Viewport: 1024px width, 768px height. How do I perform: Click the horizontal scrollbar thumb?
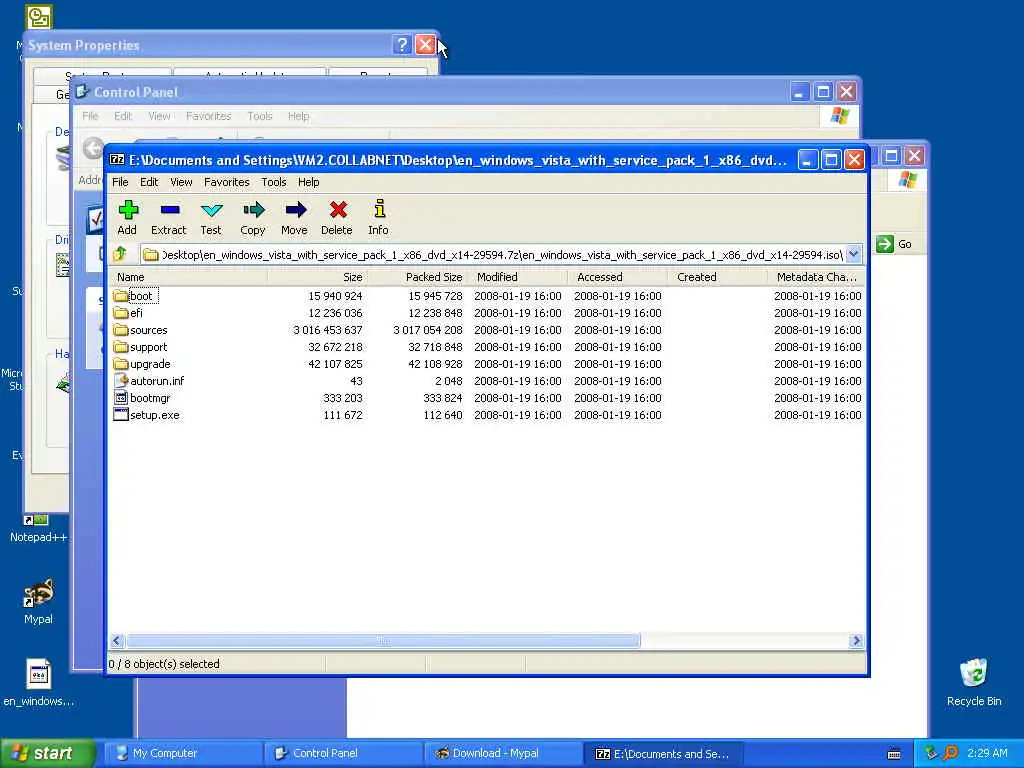pos(383,641)
